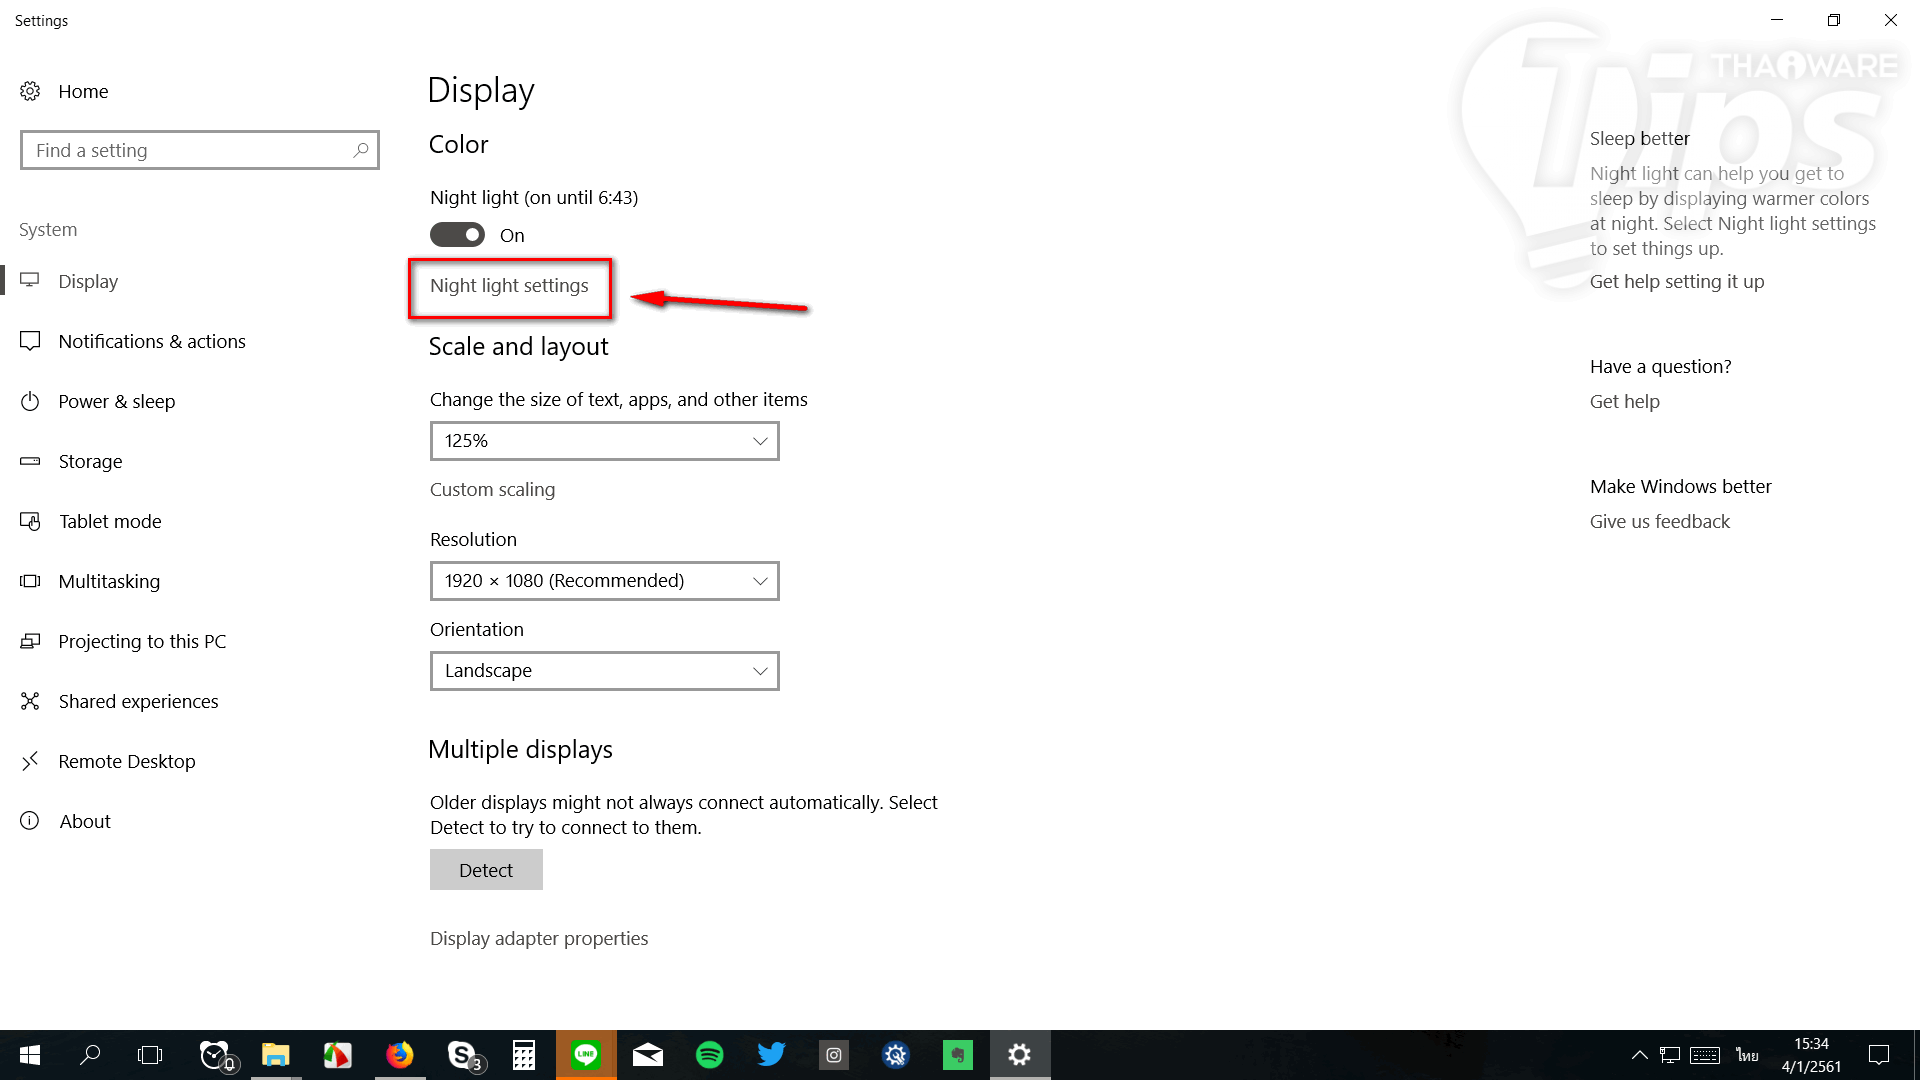Click the Shared experiences icon
Screen dimensions: 1920x1080
click(30, 701)
